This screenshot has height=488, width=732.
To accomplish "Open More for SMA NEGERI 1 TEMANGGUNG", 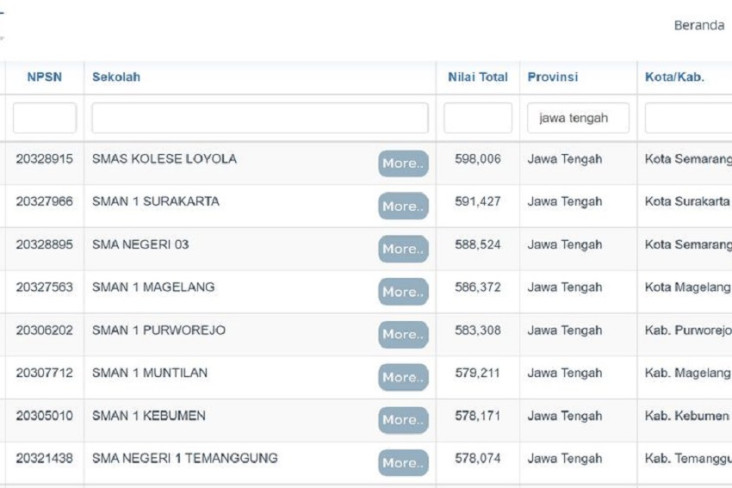I will (x=403, y=463).
